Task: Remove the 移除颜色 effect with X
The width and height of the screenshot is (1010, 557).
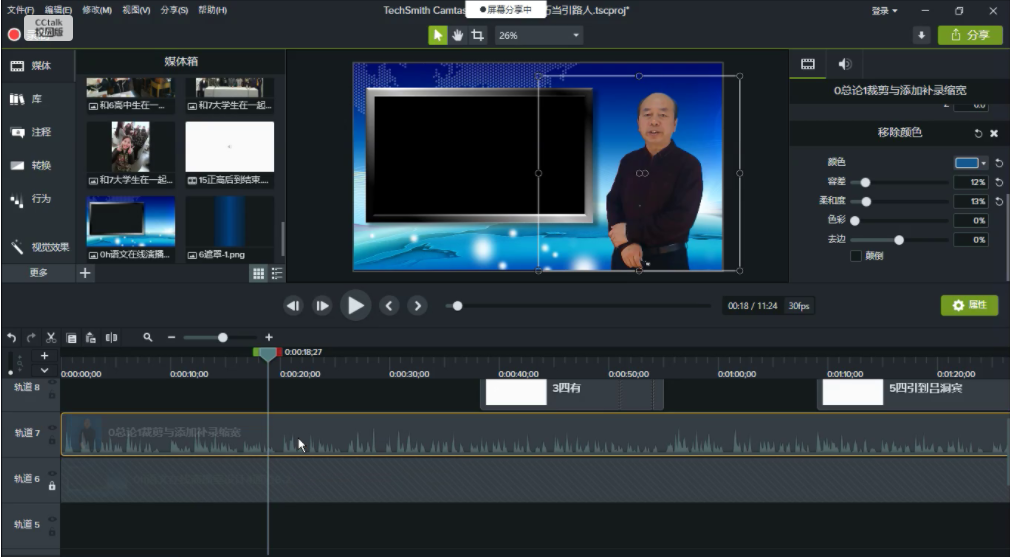Action: tap(994, 133)
